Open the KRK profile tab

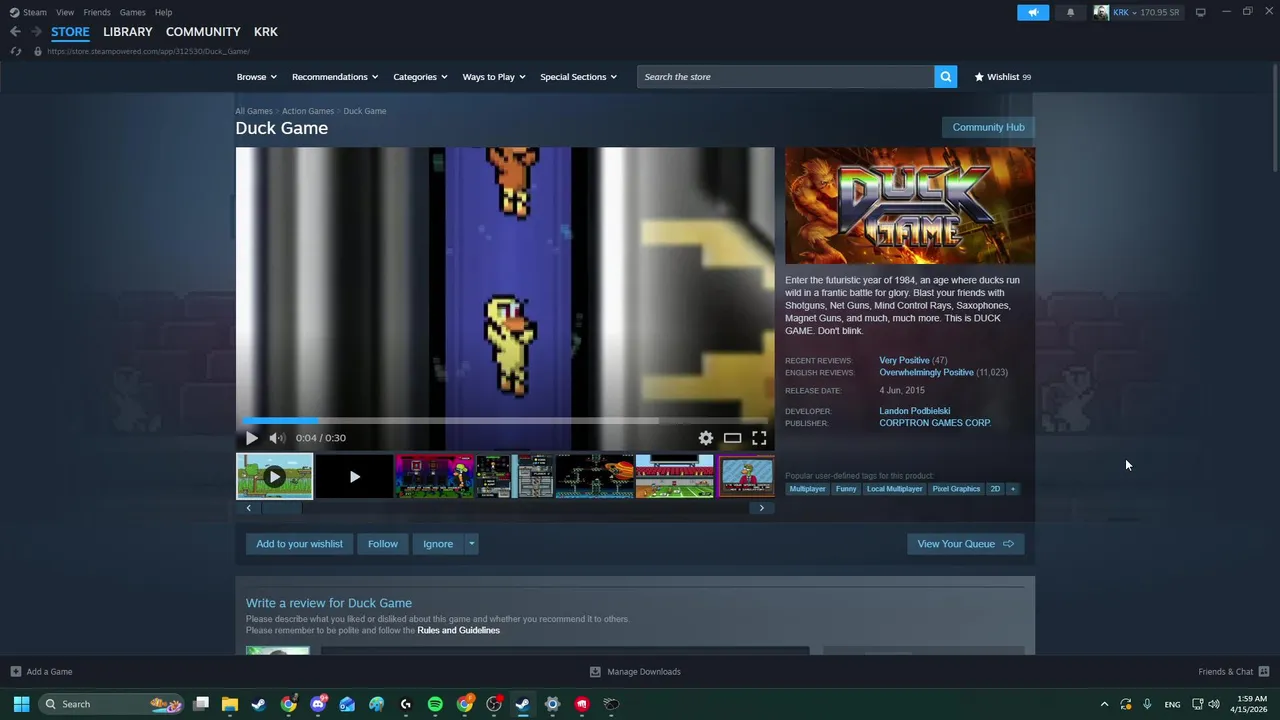266,32
